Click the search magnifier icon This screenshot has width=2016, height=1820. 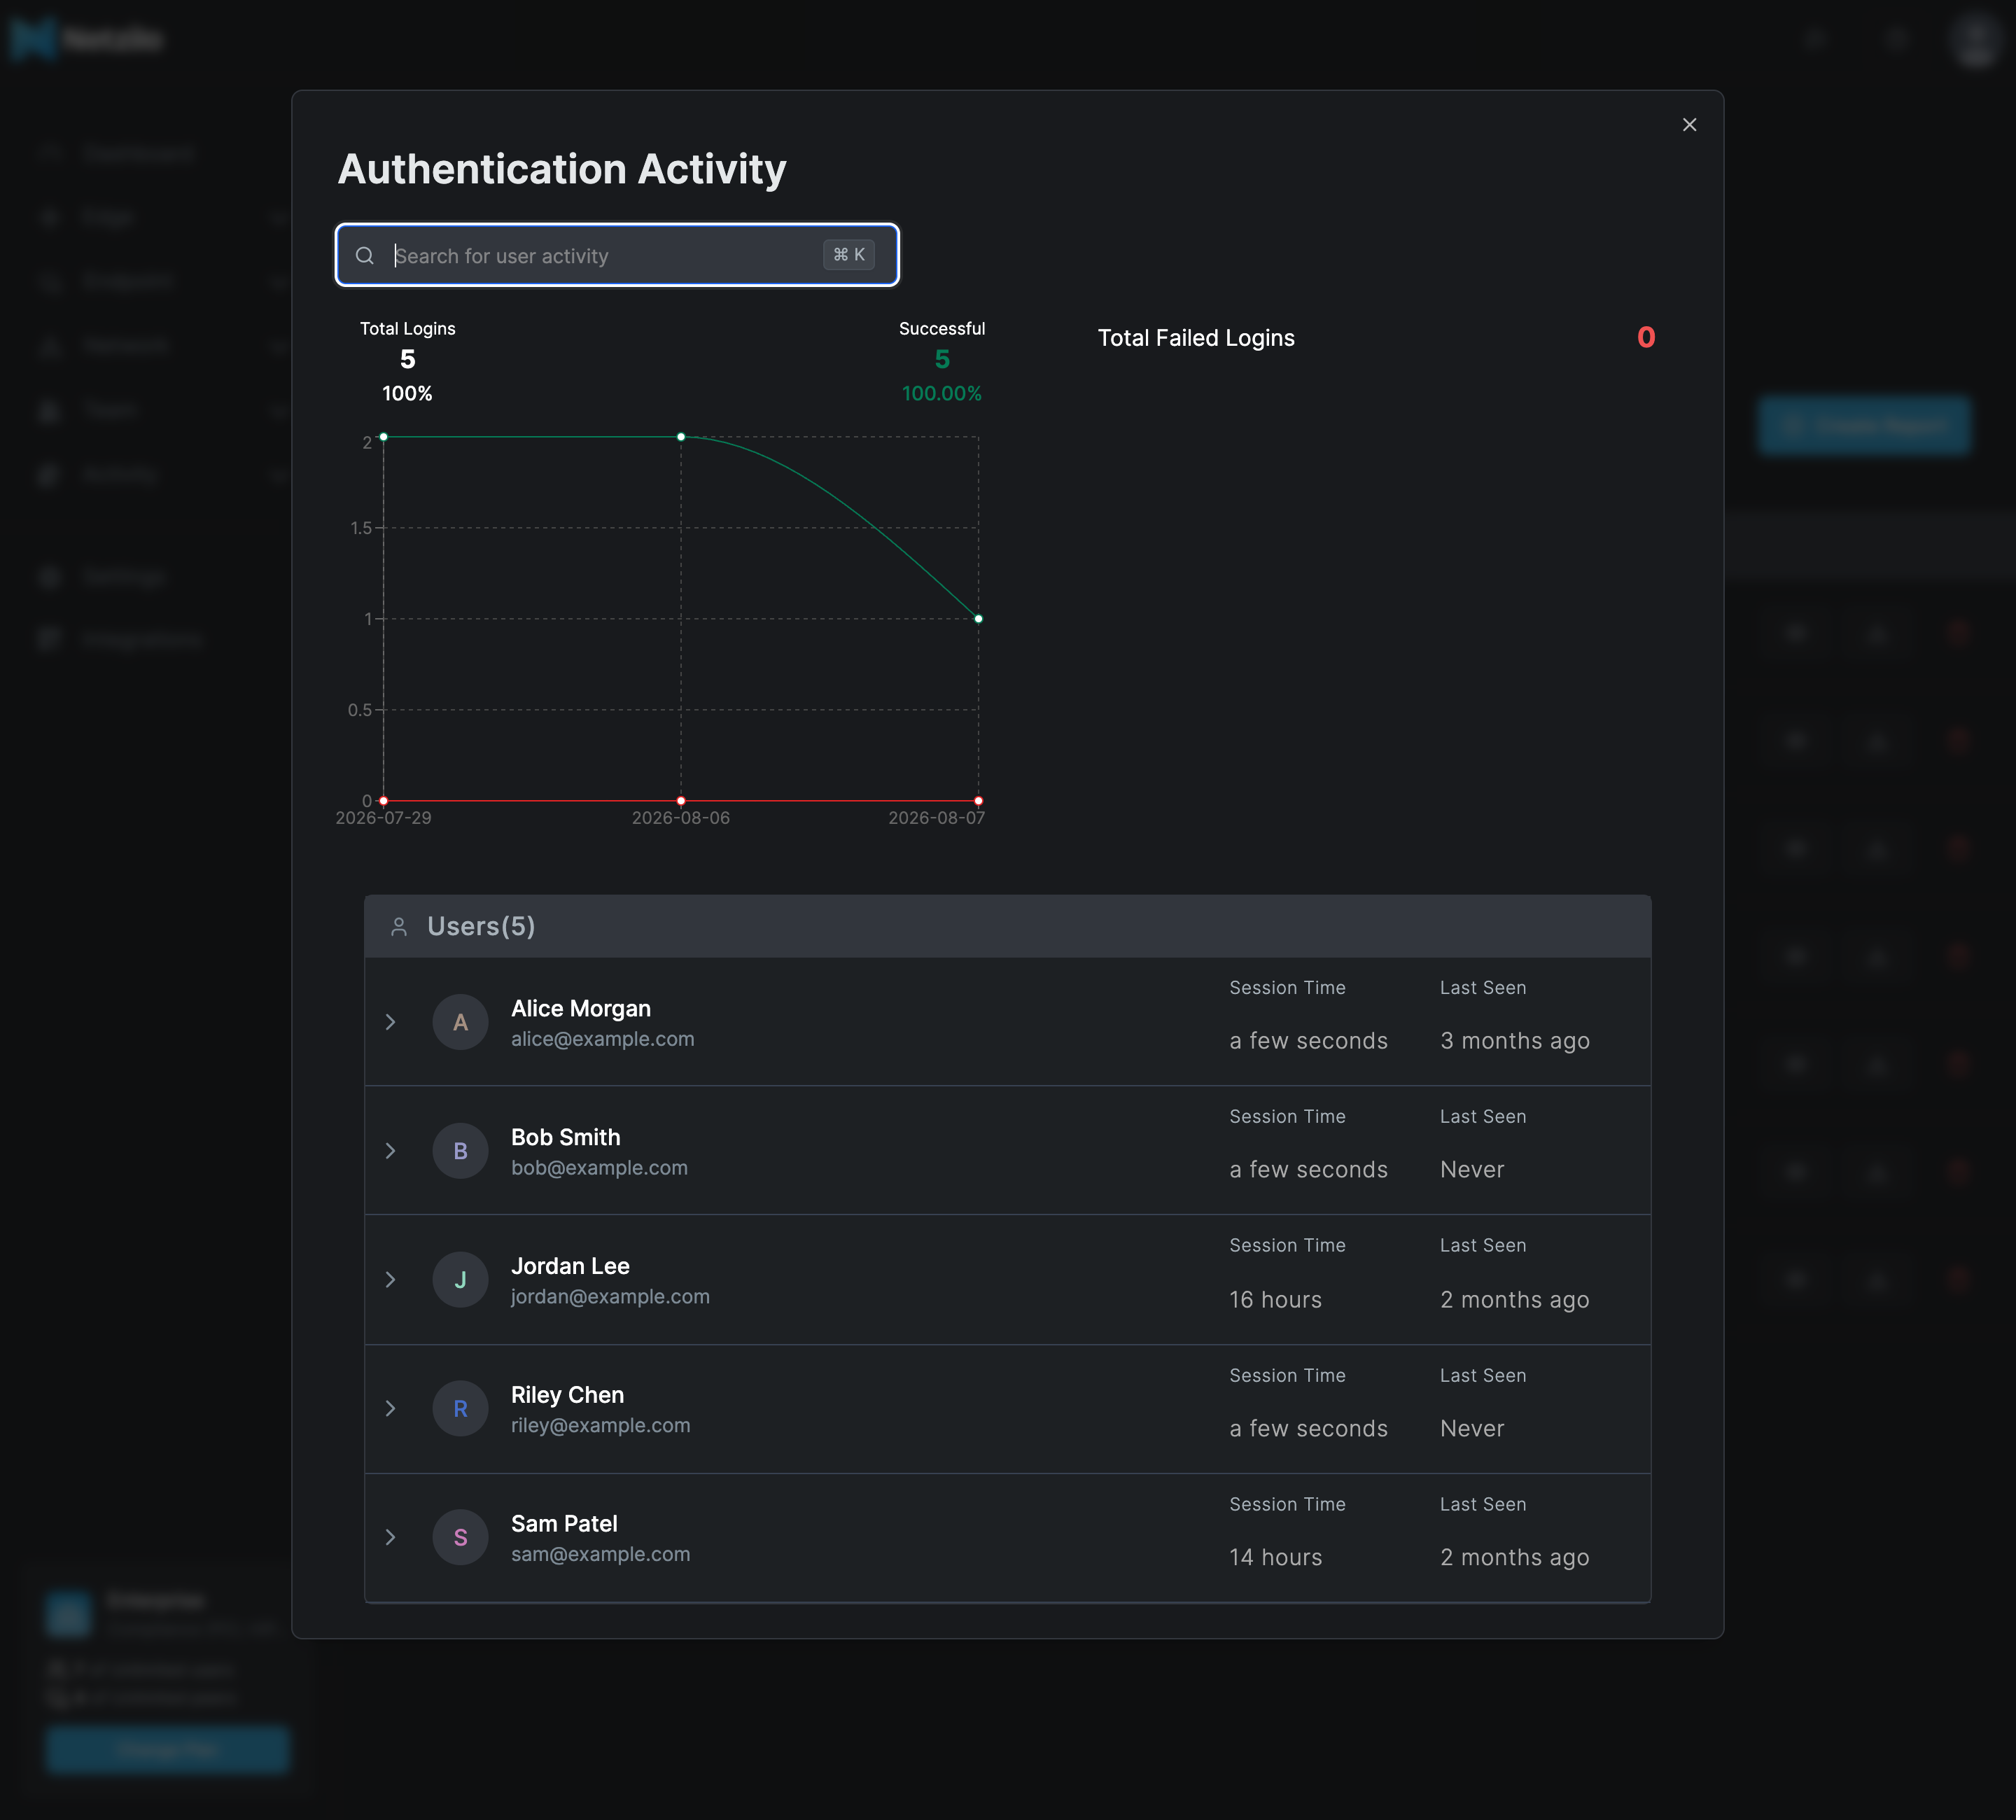coord(365,256)
